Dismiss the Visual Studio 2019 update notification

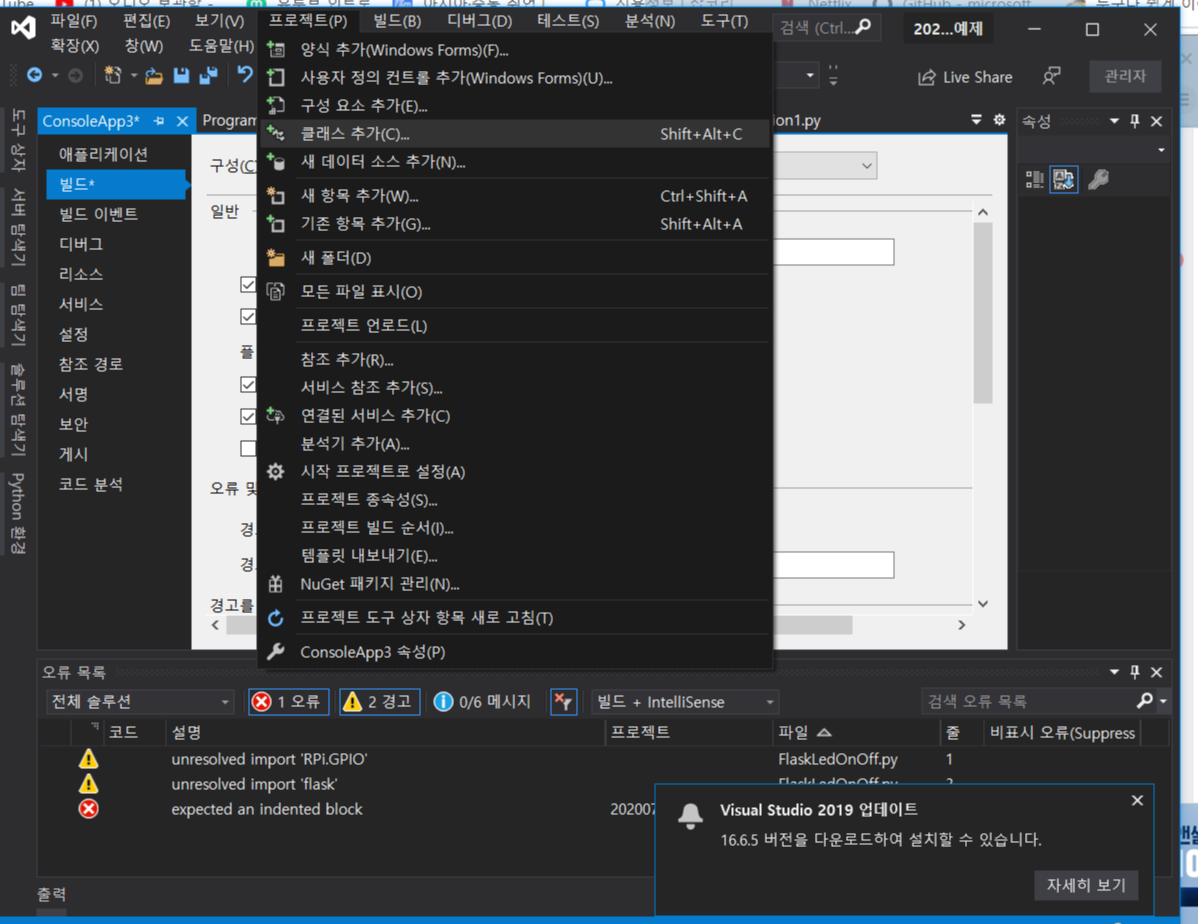1137,800
